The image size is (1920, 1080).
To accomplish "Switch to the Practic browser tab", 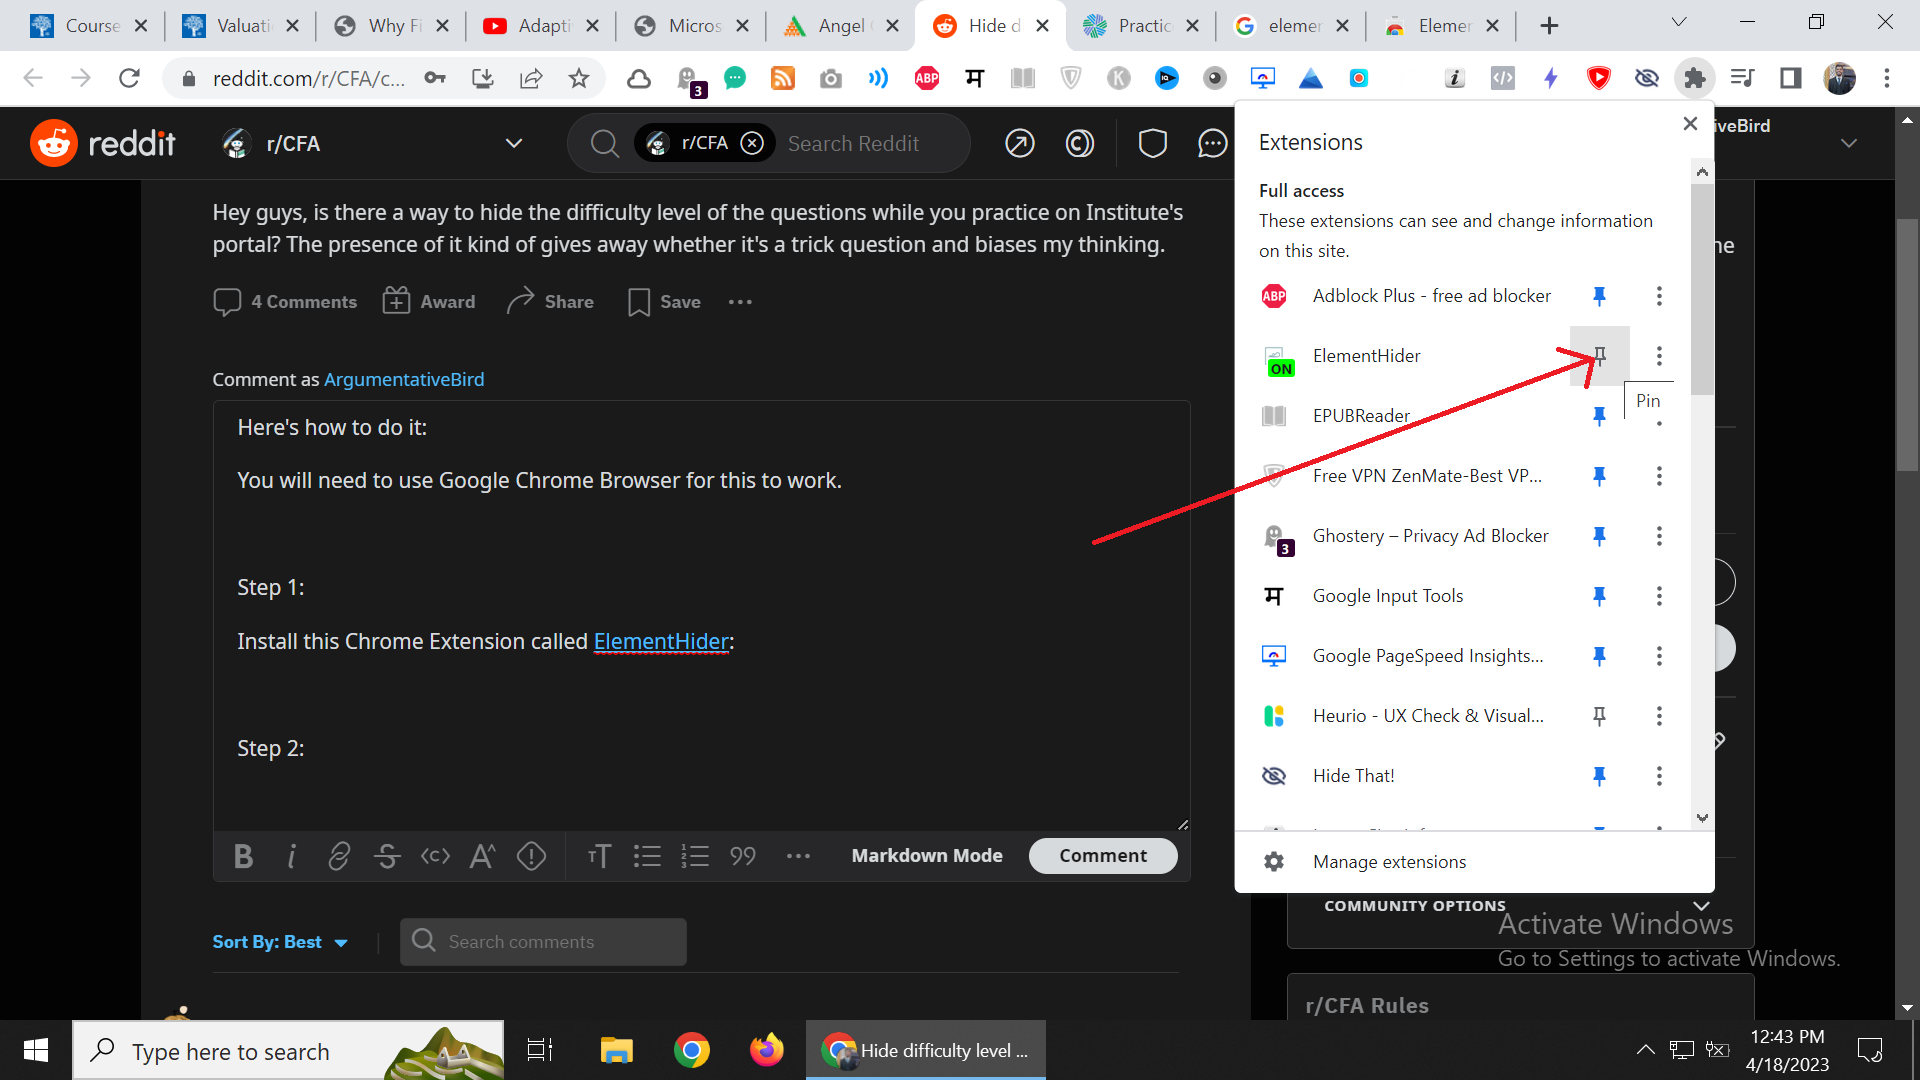I will click(x=1142, y=26).
